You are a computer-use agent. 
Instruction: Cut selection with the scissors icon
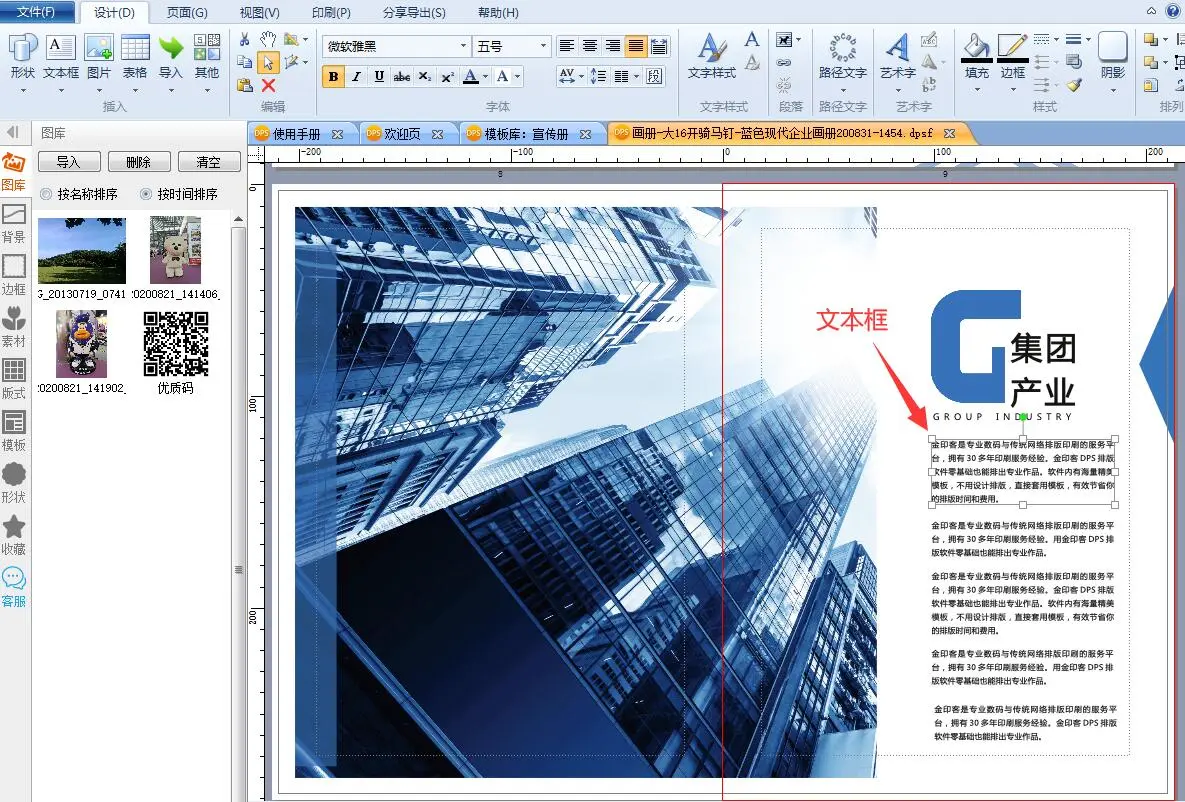tap(245, 39)
